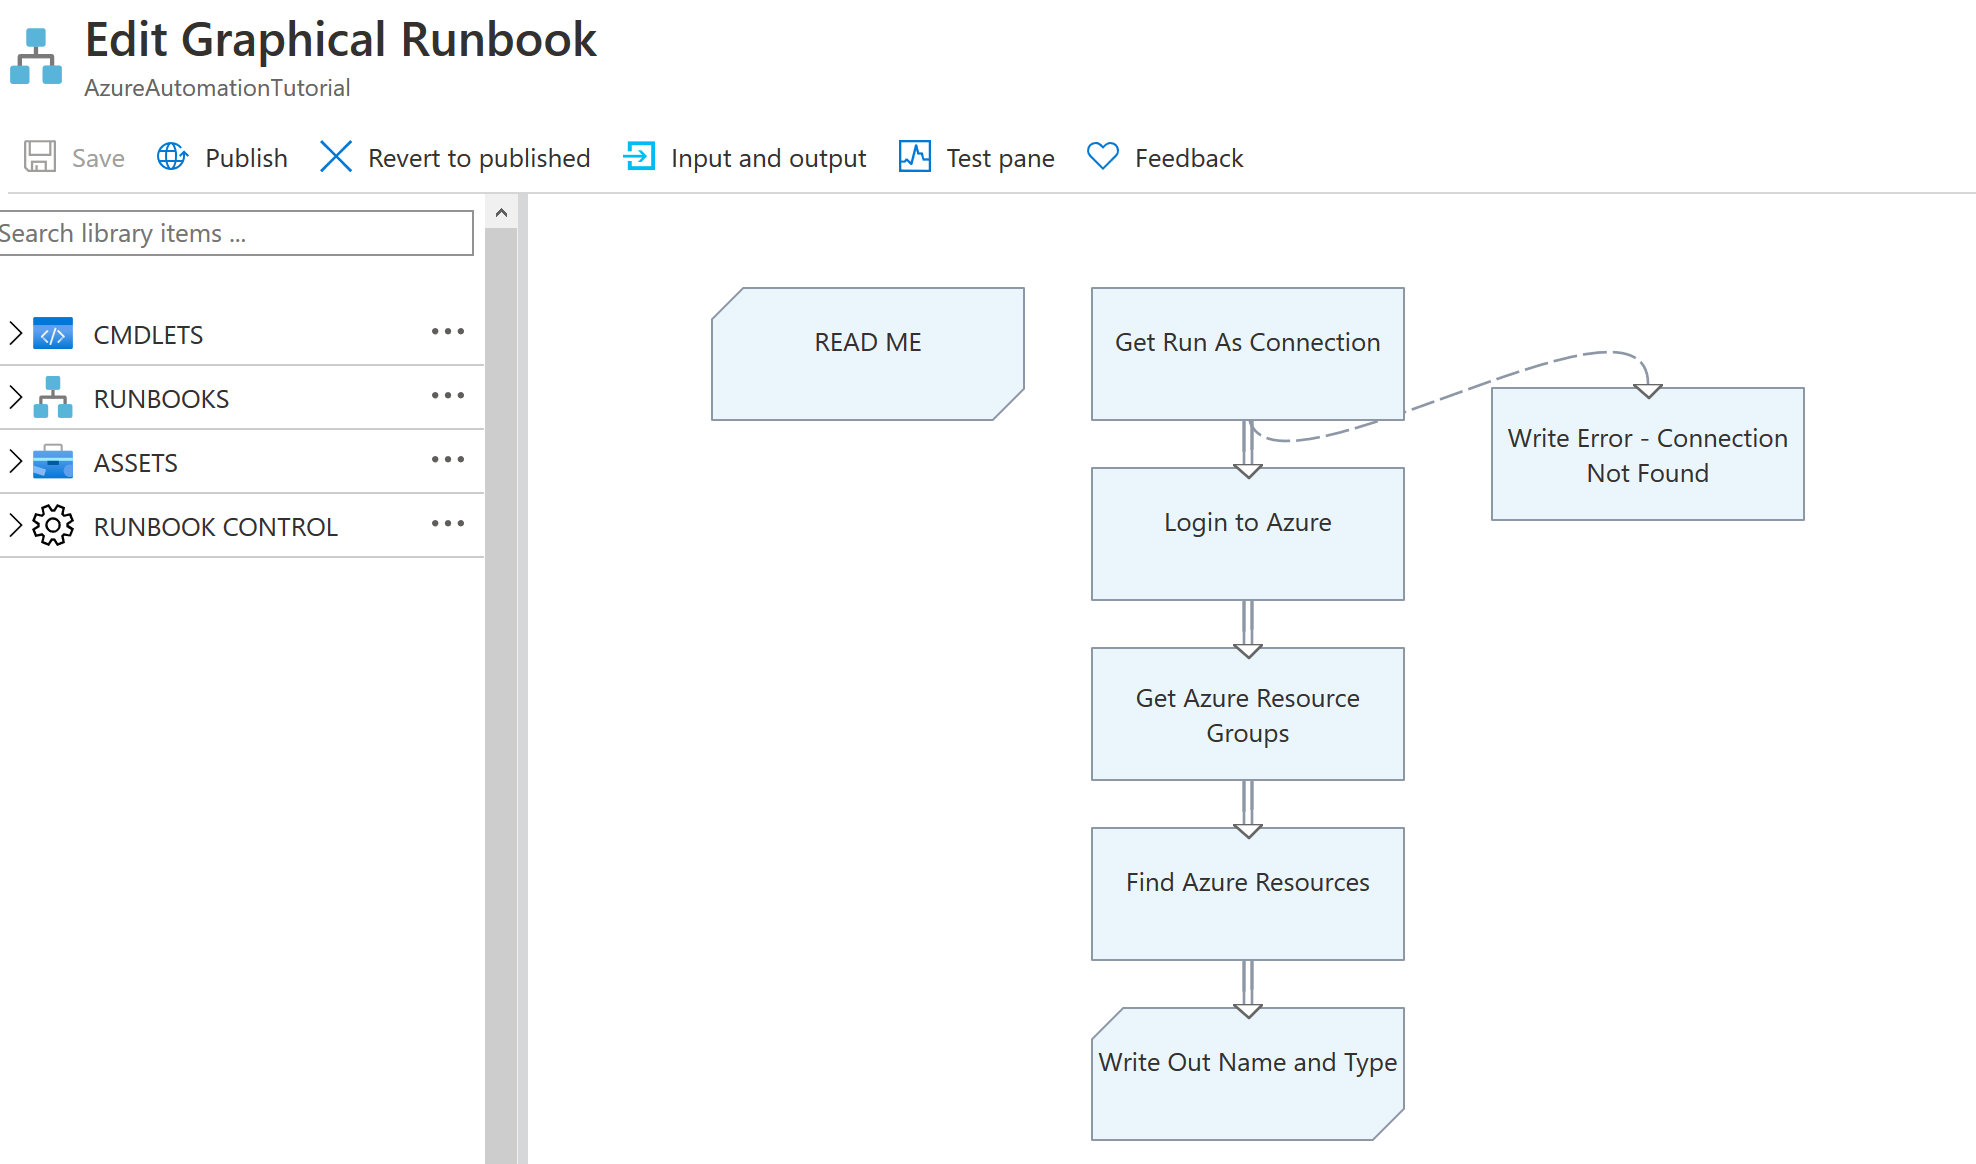
Task: Expand the CMDLETS tree node chevron
Action: click(x=15, y=334)
